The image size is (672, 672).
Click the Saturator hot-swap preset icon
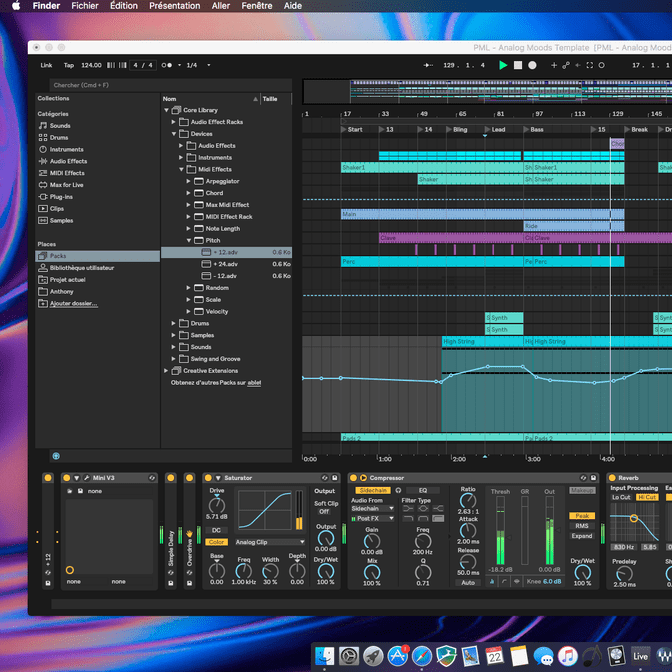tap(325, 478)
